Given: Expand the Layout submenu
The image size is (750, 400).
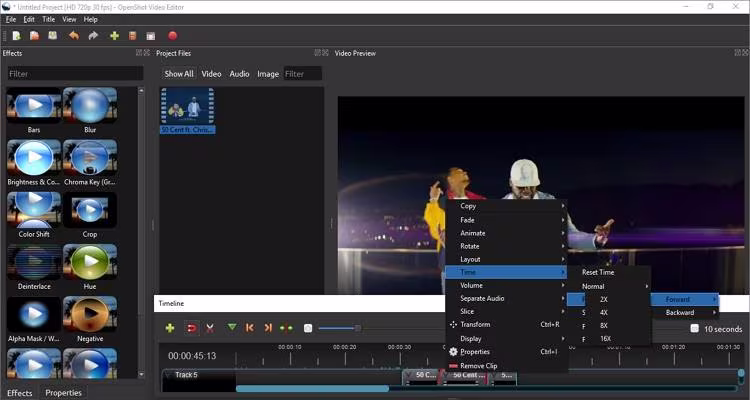Looking at the screenshot, I should 506,259.
